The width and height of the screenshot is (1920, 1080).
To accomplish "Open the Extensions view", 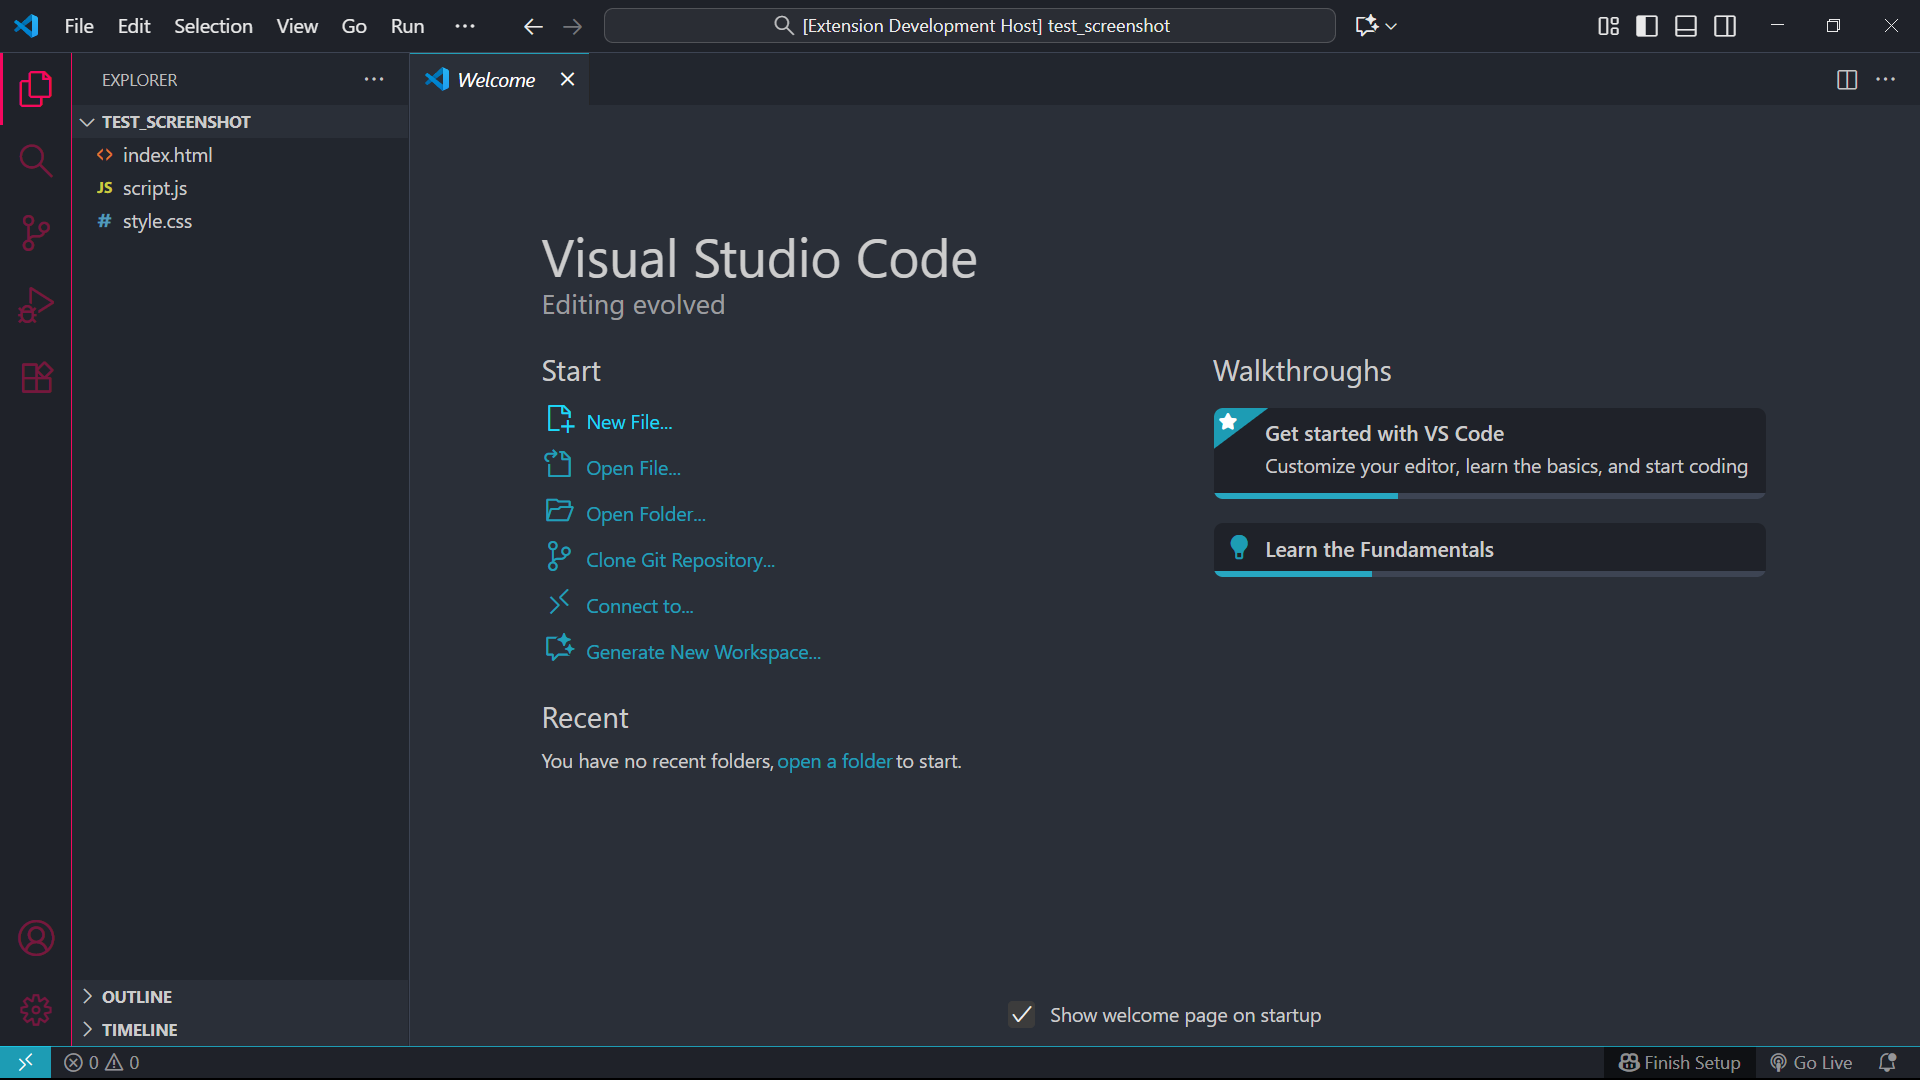I will [x=36, y=378].
